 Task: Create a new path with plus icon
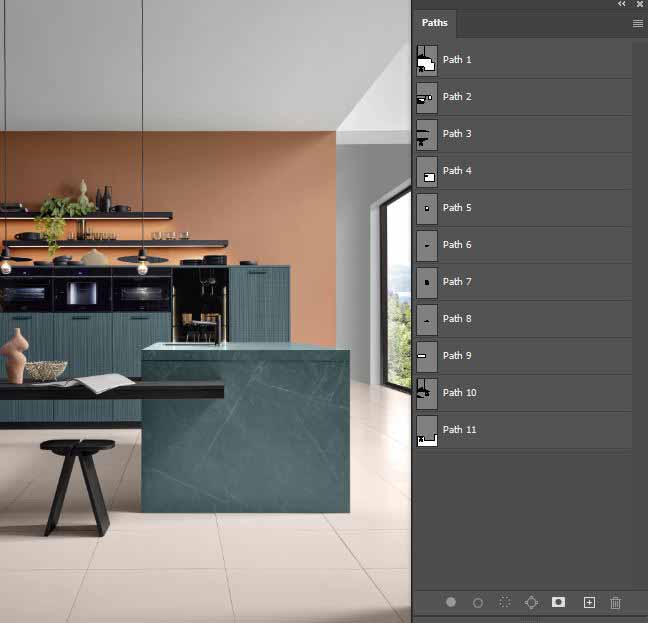tap(589, 602)
